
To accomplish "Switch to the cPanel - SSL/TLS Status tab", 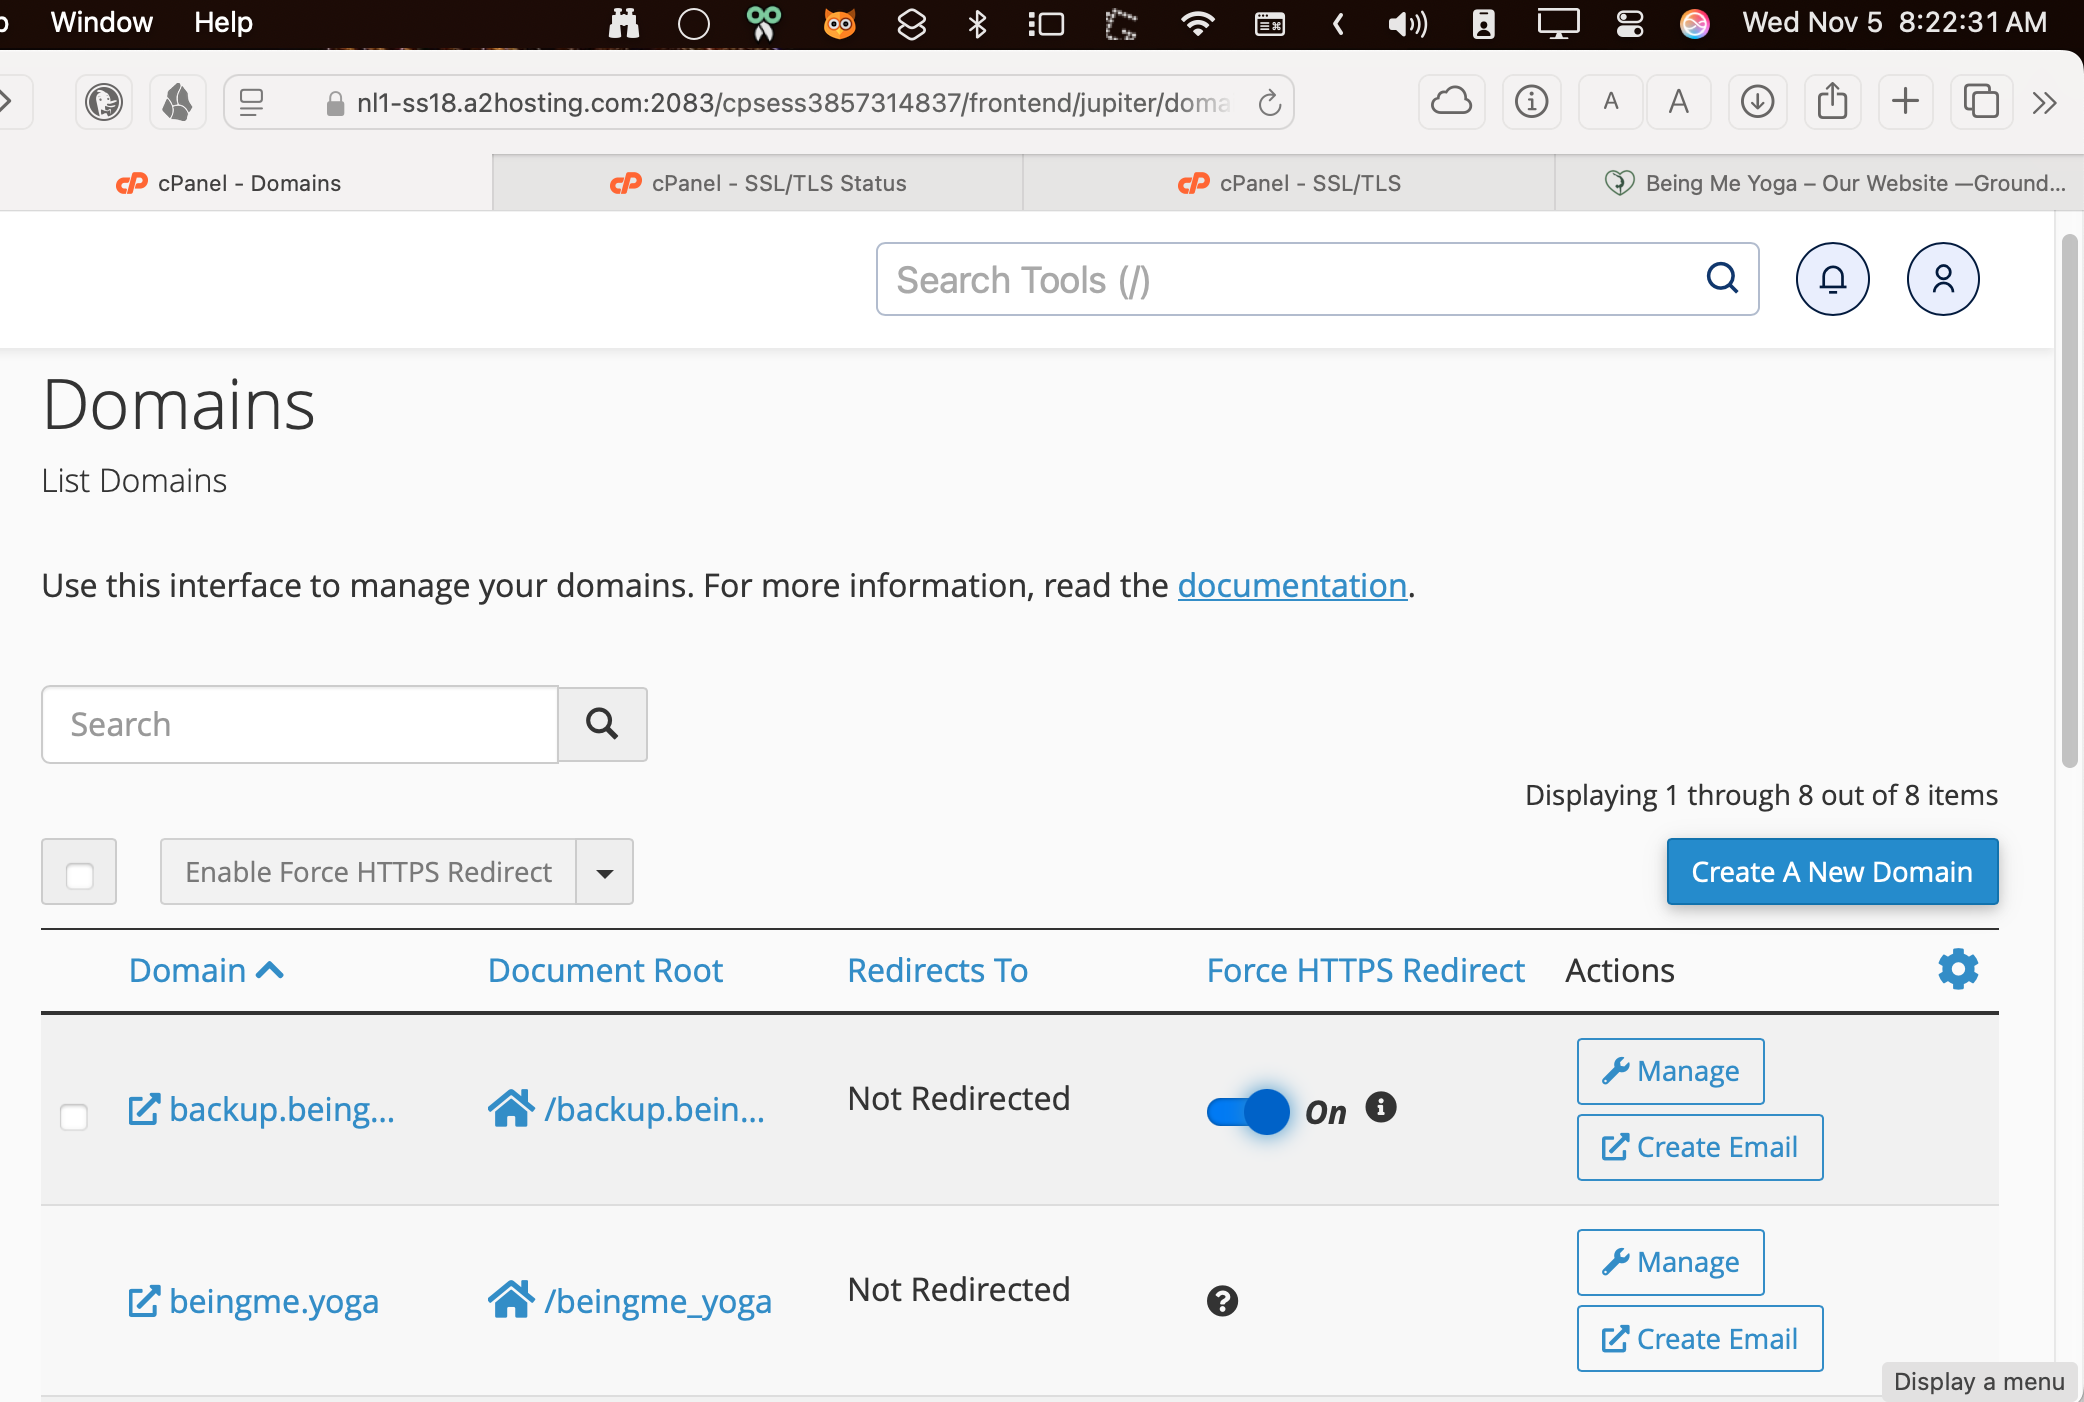I will pos(758,183).
